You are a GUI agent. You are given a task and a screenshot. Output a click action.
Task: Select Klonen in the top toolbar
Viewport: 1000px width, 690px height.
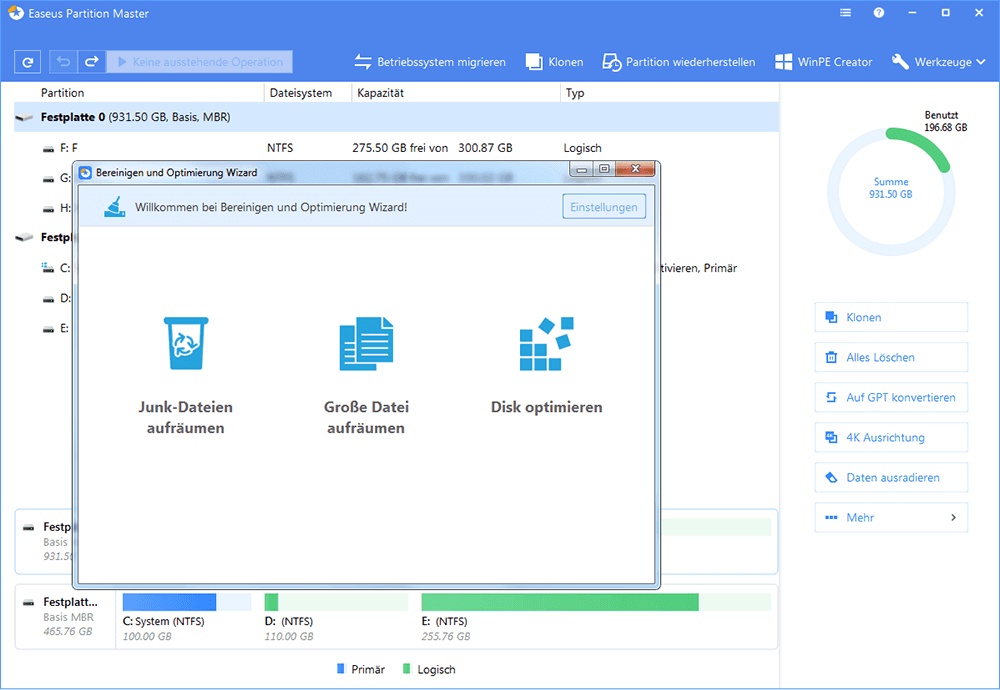(554, 61)
